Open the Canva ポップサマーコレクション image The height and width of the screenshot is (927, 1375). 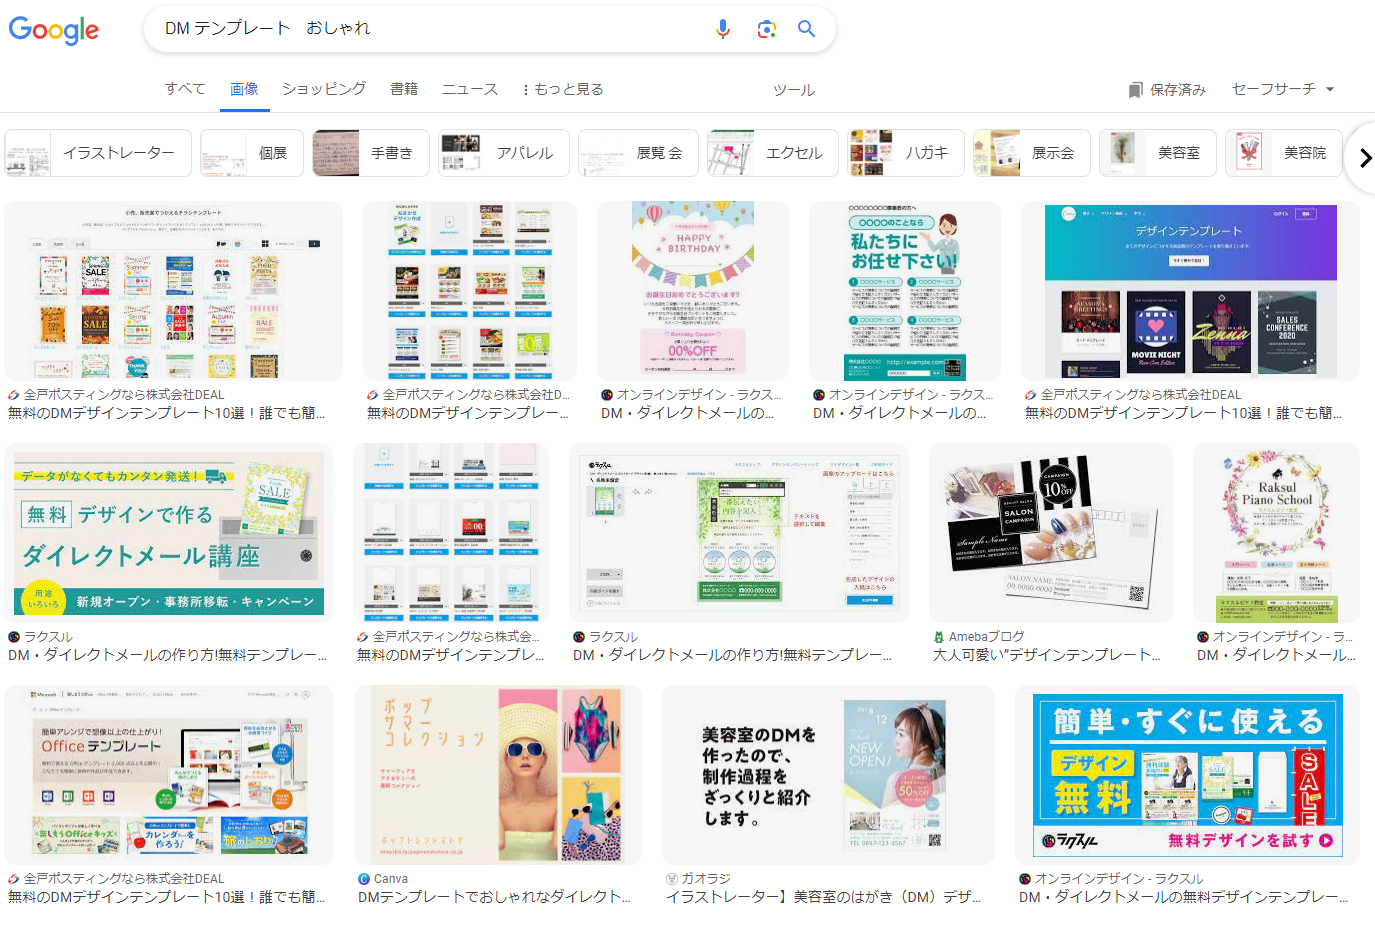pyautogui.click(x=498, y=775)
